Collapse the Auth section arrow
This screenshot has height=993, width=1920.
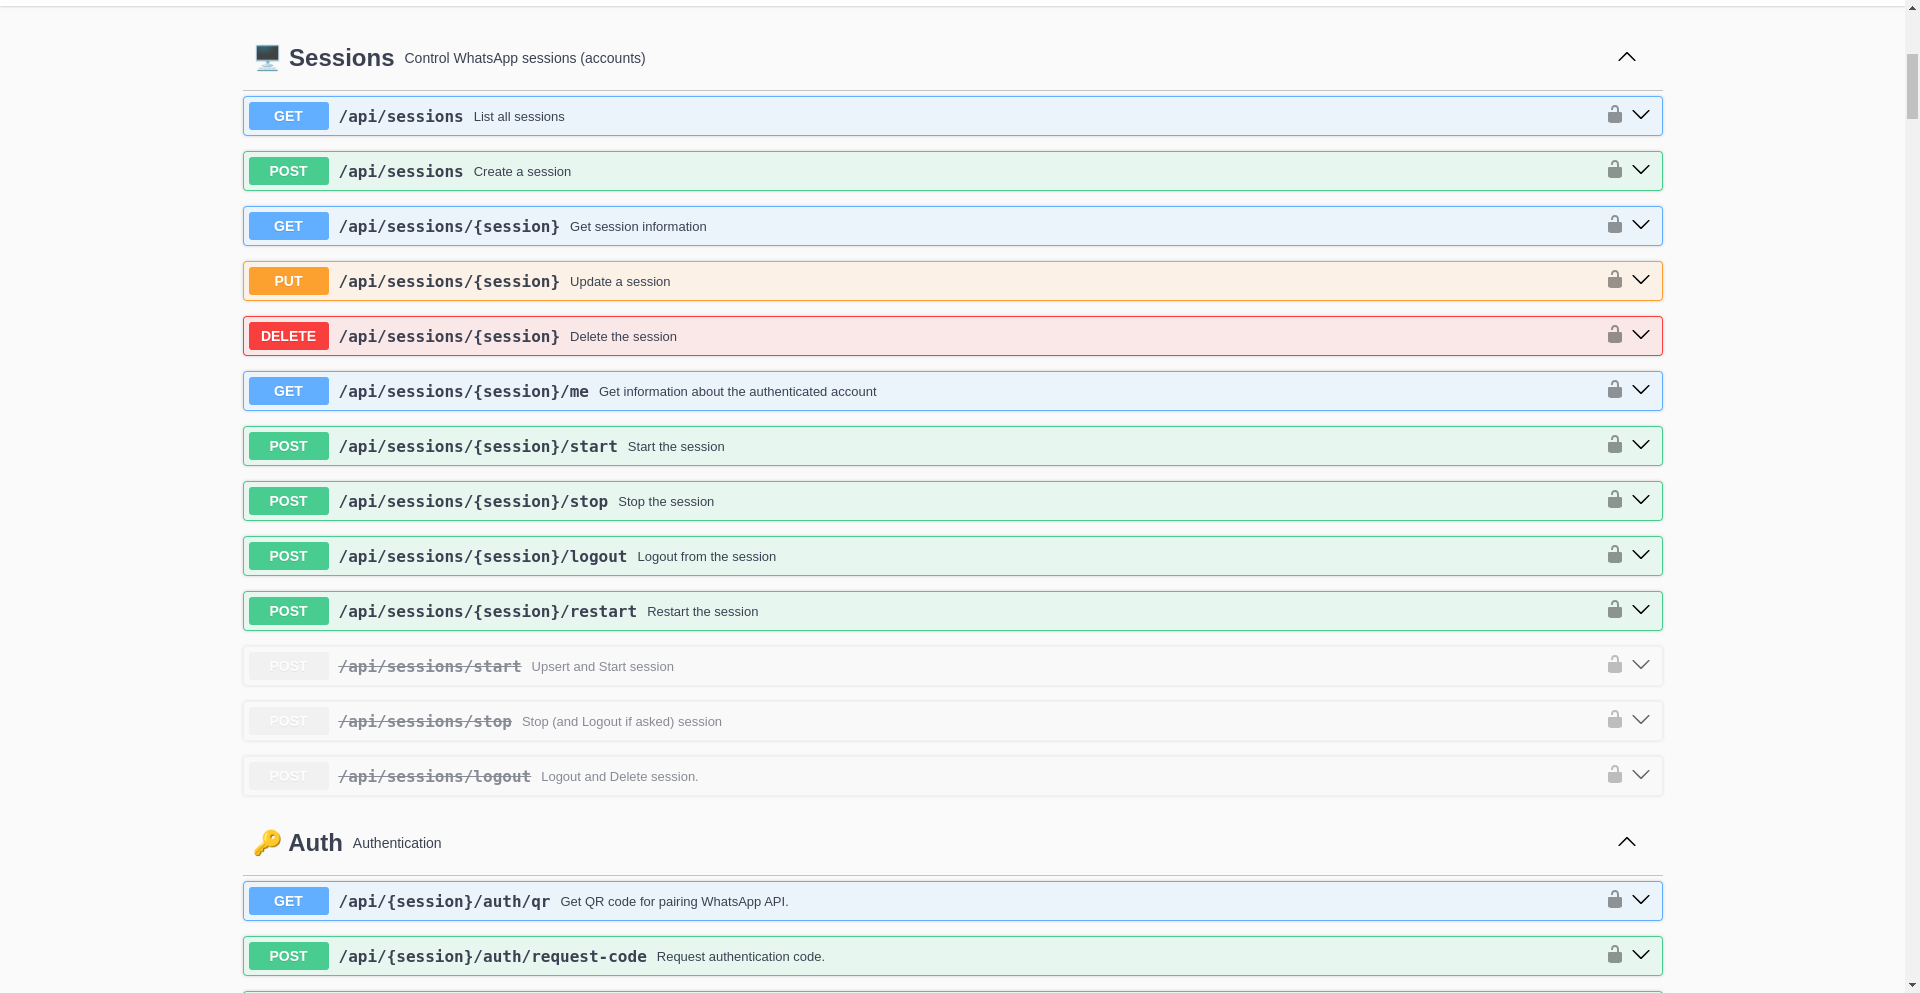(1627, 842)
